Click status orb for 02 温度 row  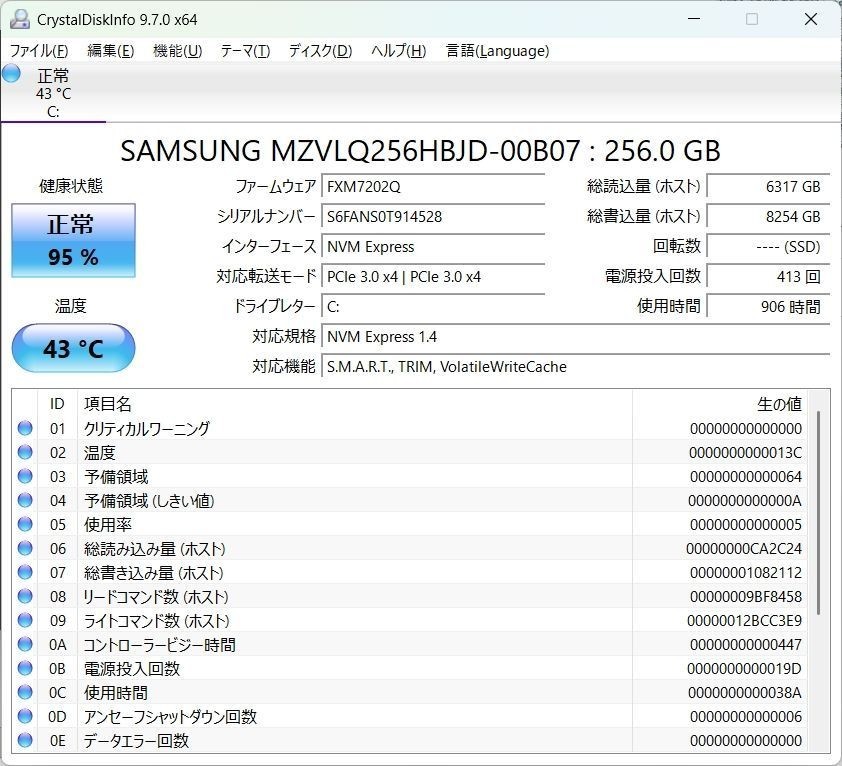(25, 452)
